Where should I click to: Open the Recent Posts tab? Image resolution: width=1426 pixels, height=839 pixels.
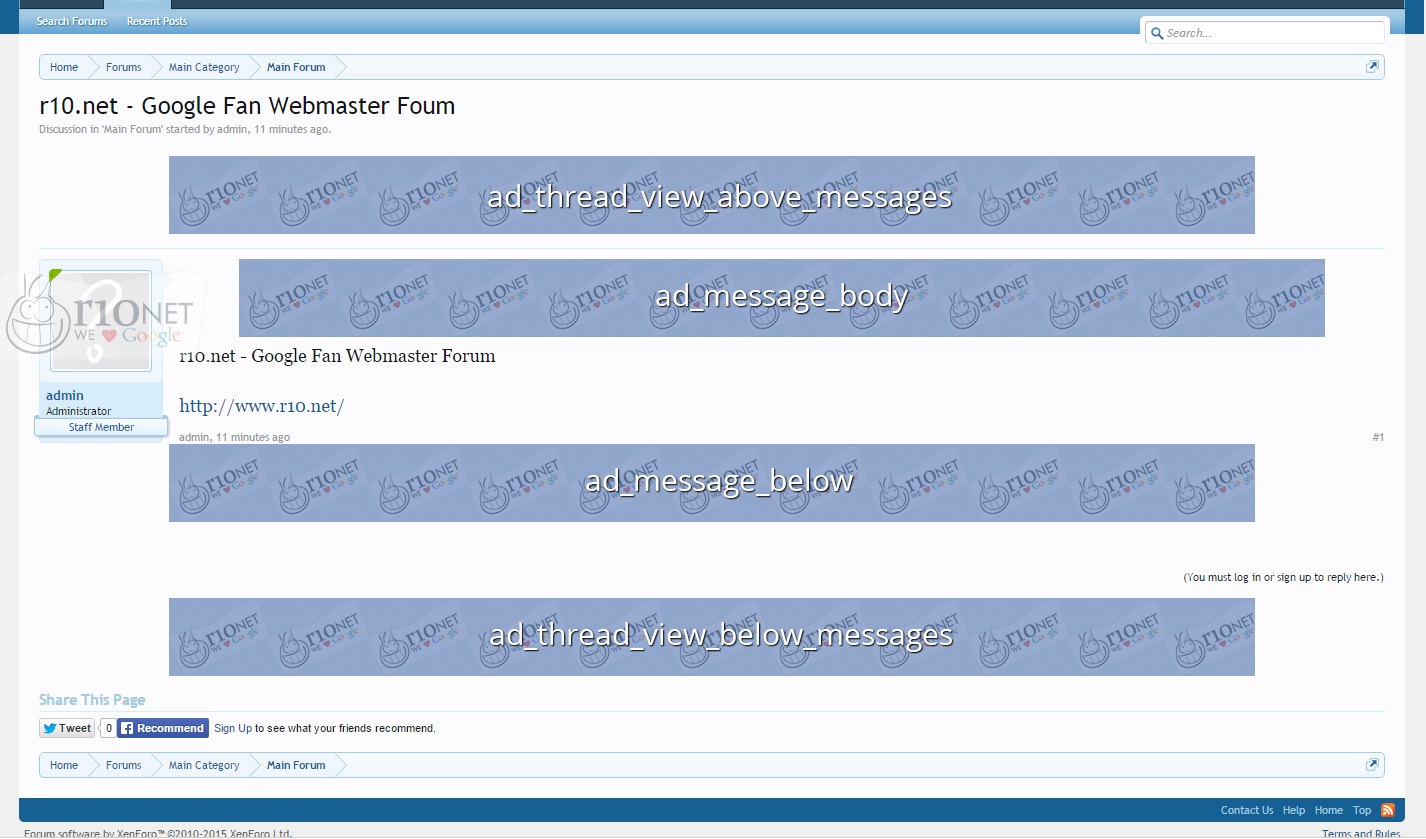157,21
